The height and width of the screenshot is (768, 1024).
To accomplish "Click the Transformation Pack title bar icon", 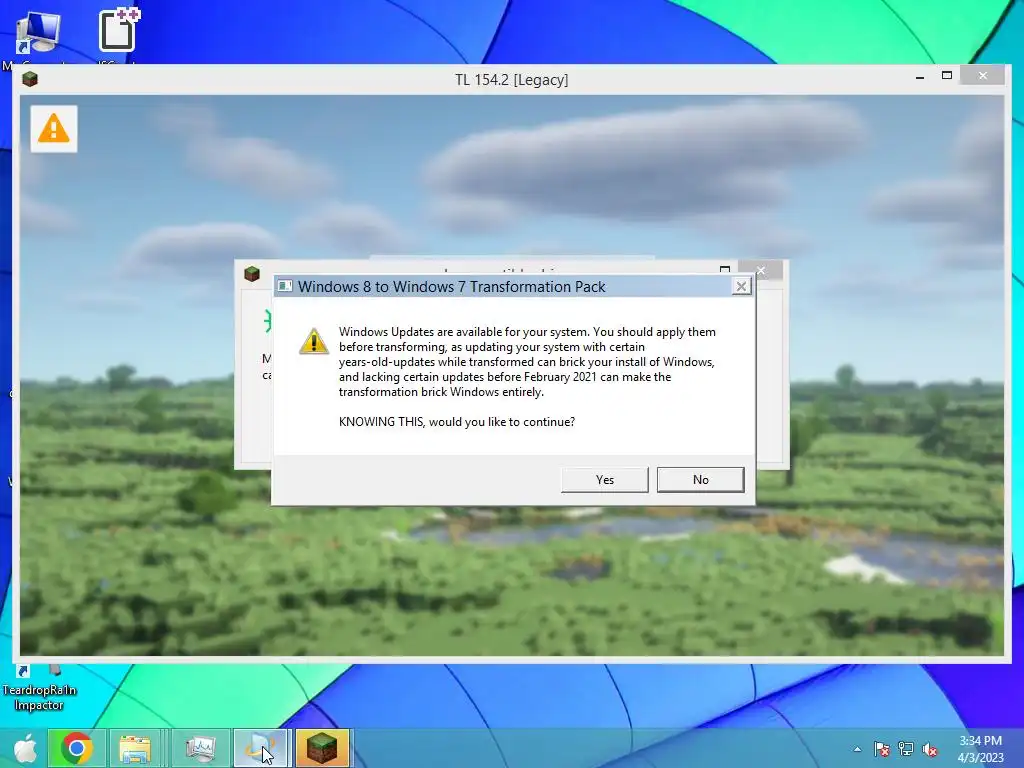I will [x=284, y=286].
